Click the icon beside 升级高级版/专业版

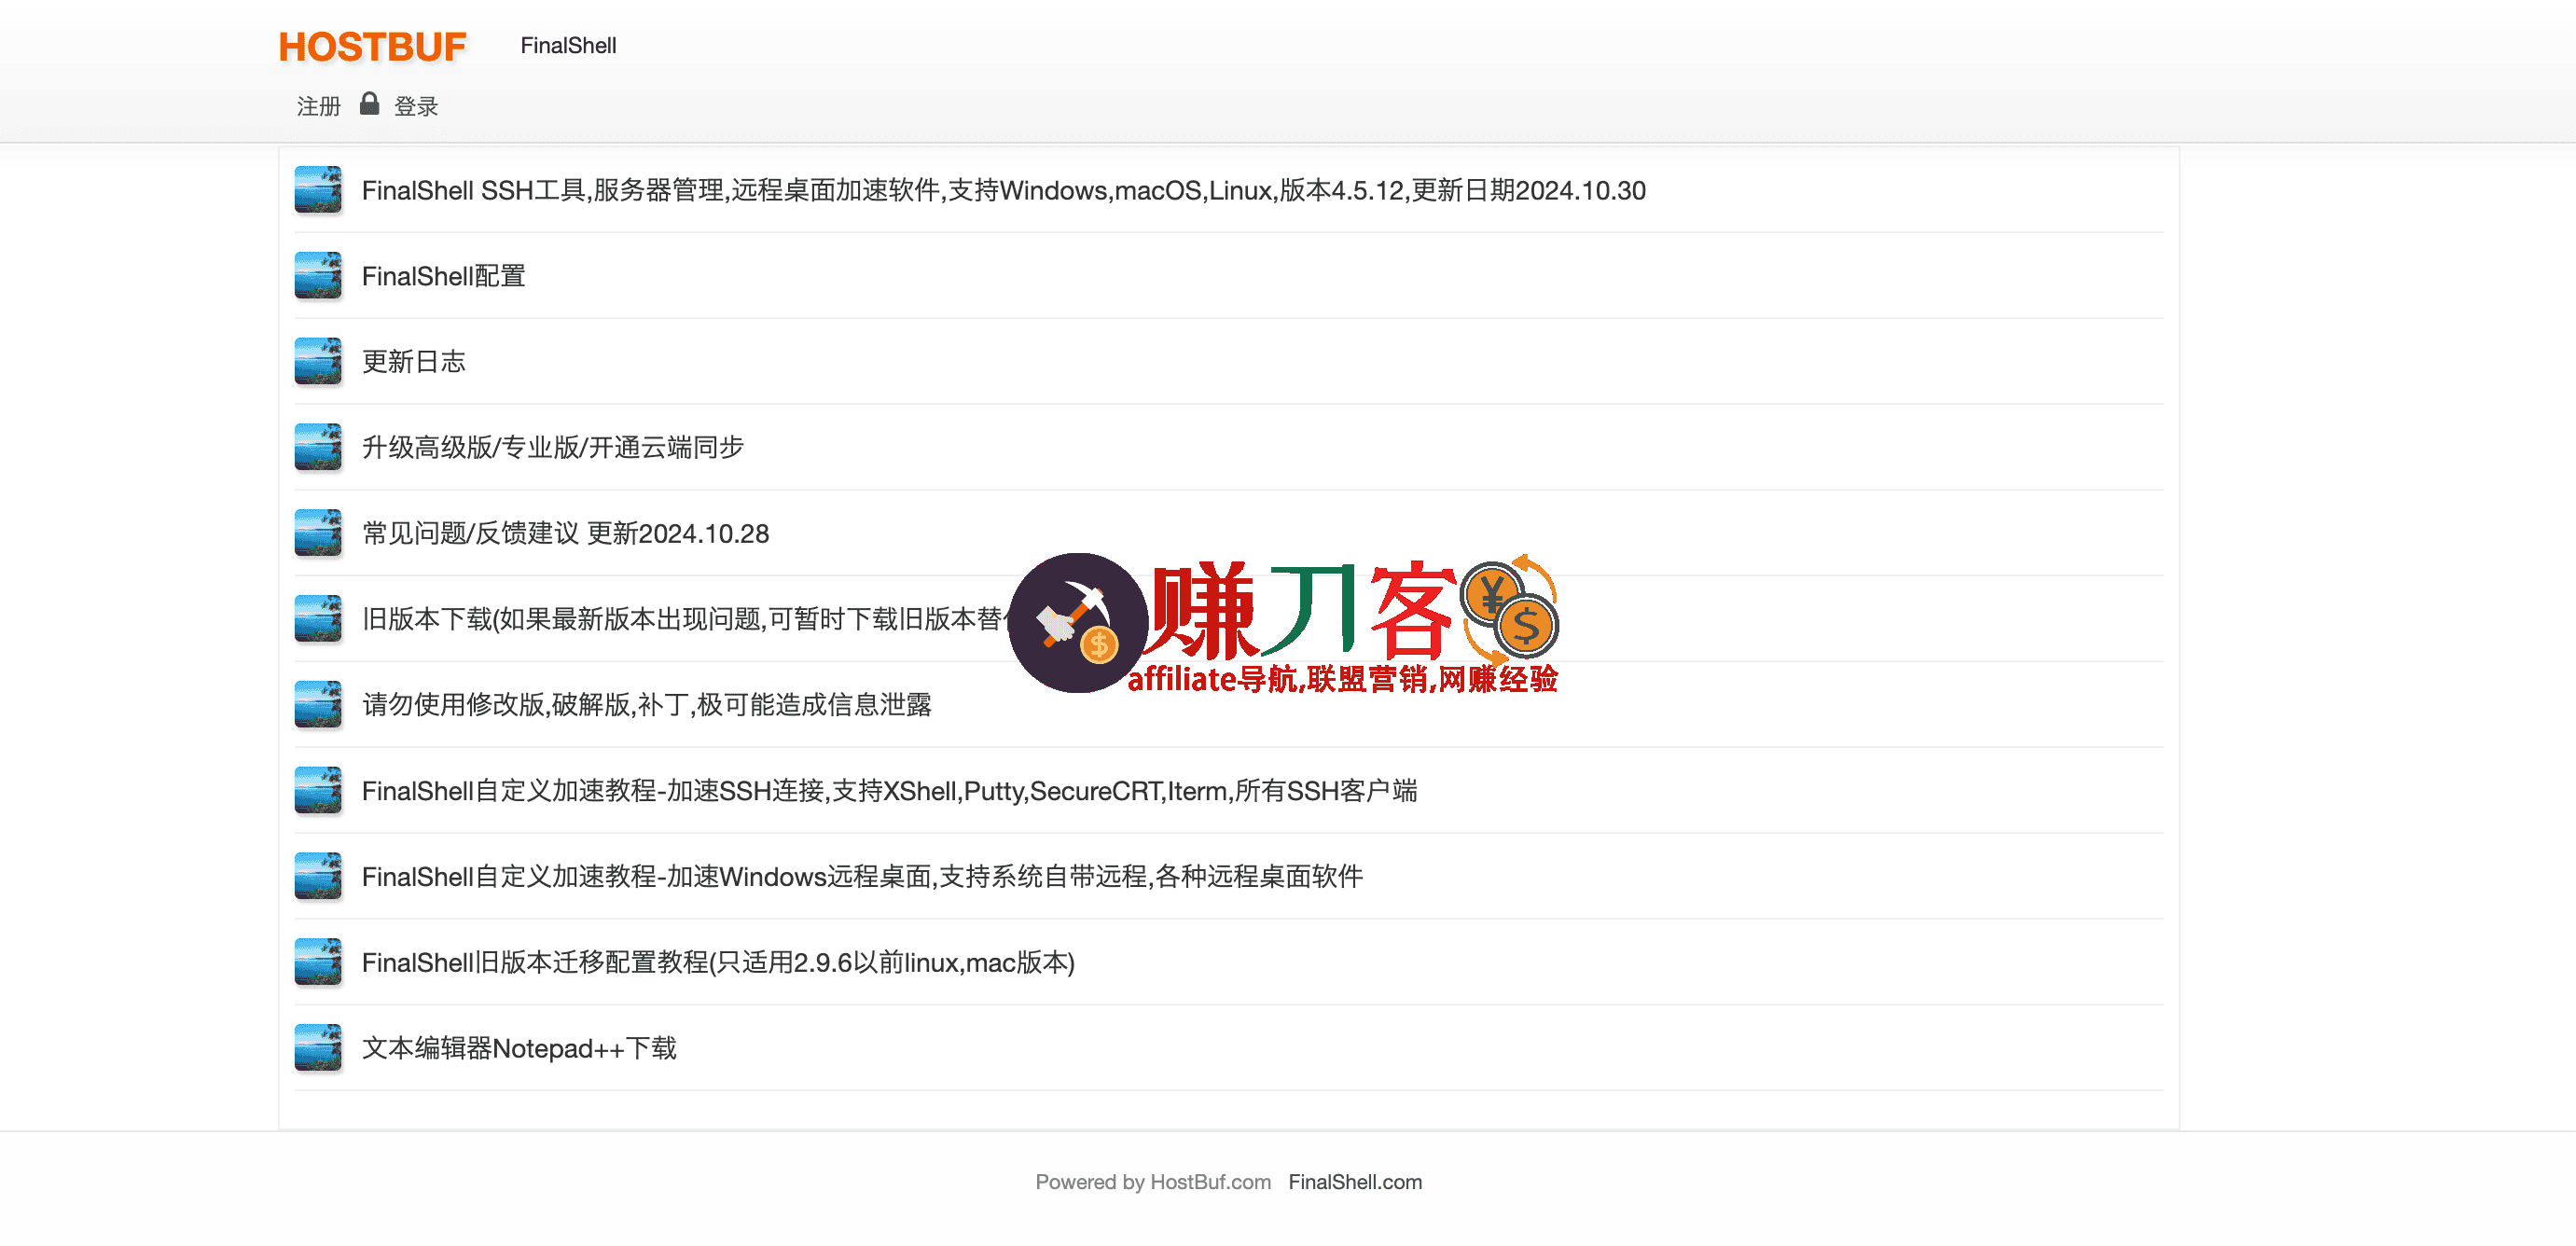point(318,447)
